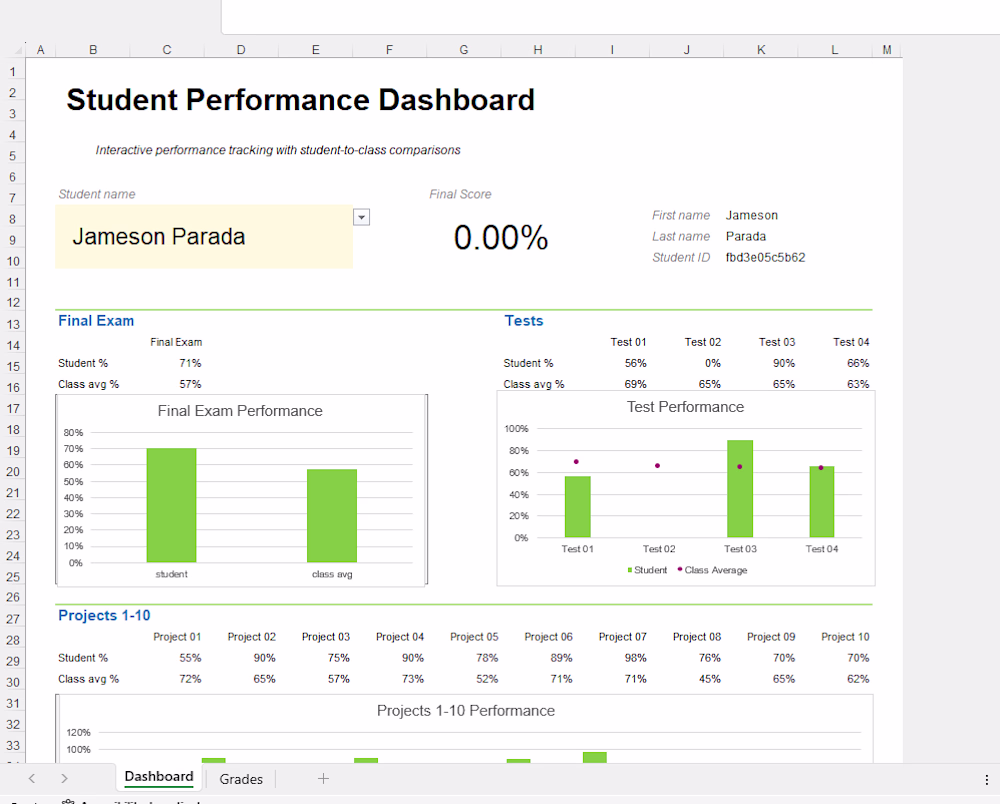This screenshot has width=1000, height=804.
Task: Click the student ID fbd3e05c5b62
Action: coord(765,258)
